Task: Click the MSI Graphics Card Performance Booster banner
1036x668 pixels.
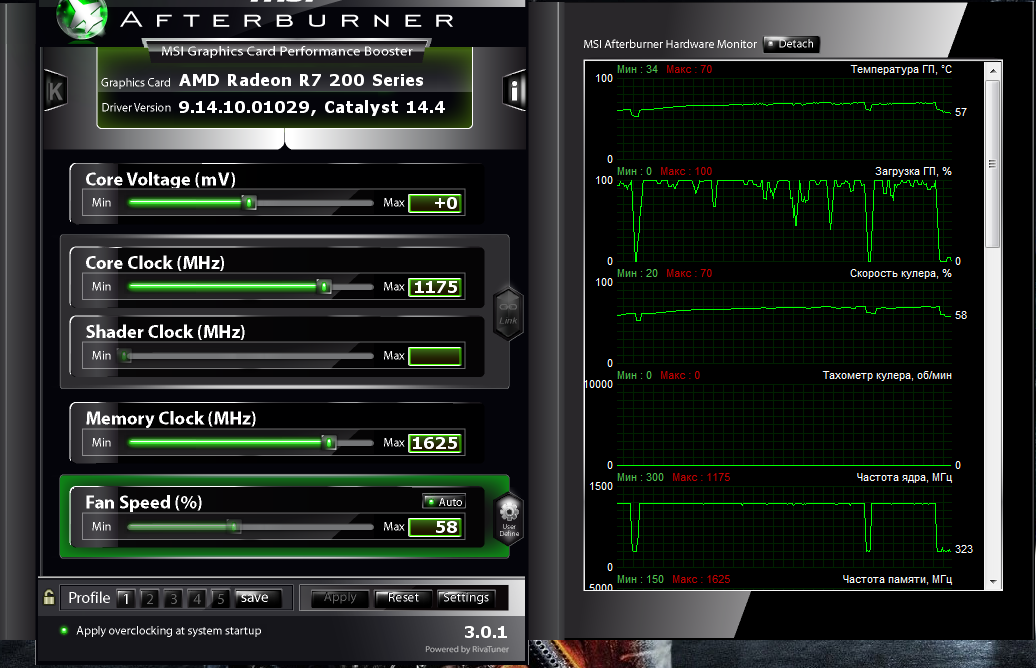Action: 287,52
